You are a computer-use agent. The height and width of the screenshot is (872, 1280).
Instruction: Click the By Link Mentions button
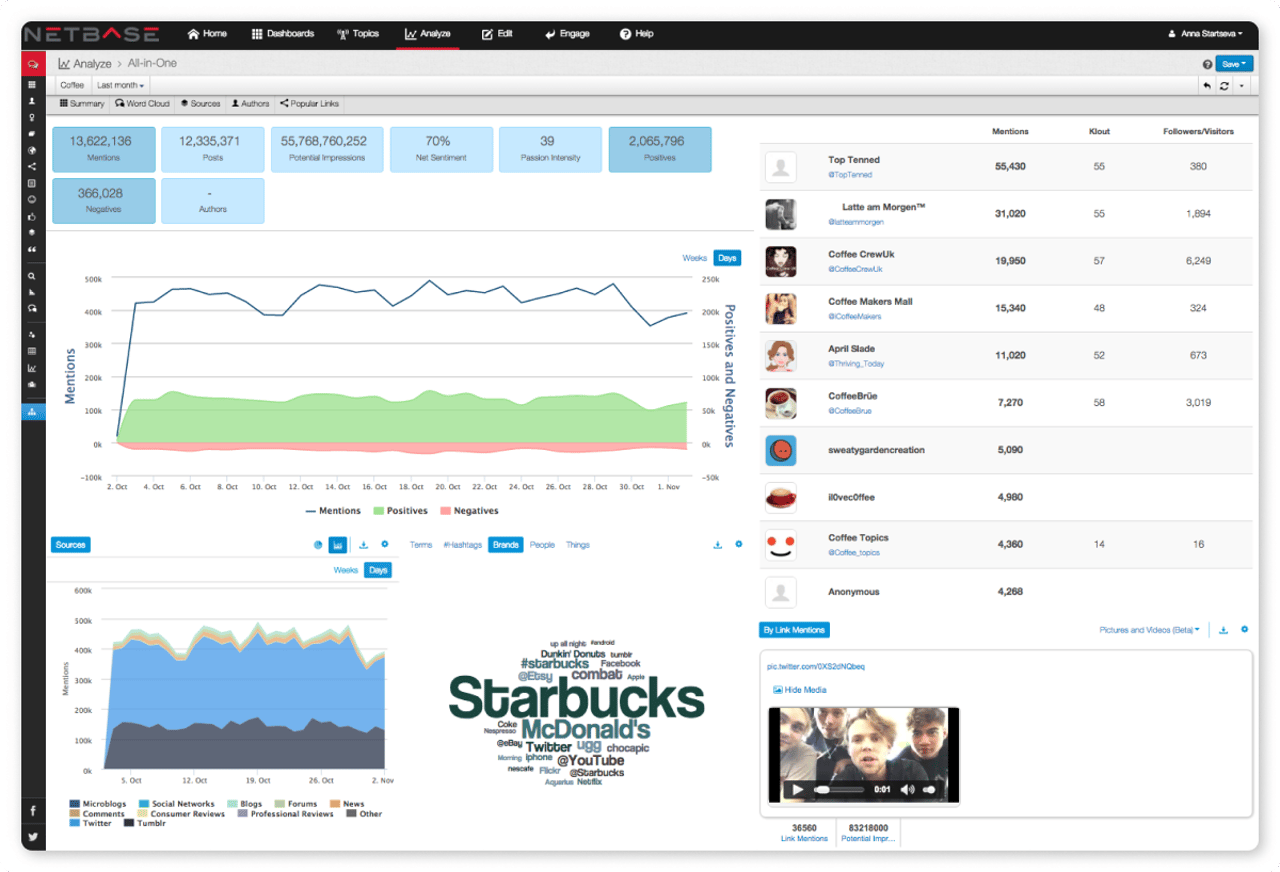pos(793,629)
